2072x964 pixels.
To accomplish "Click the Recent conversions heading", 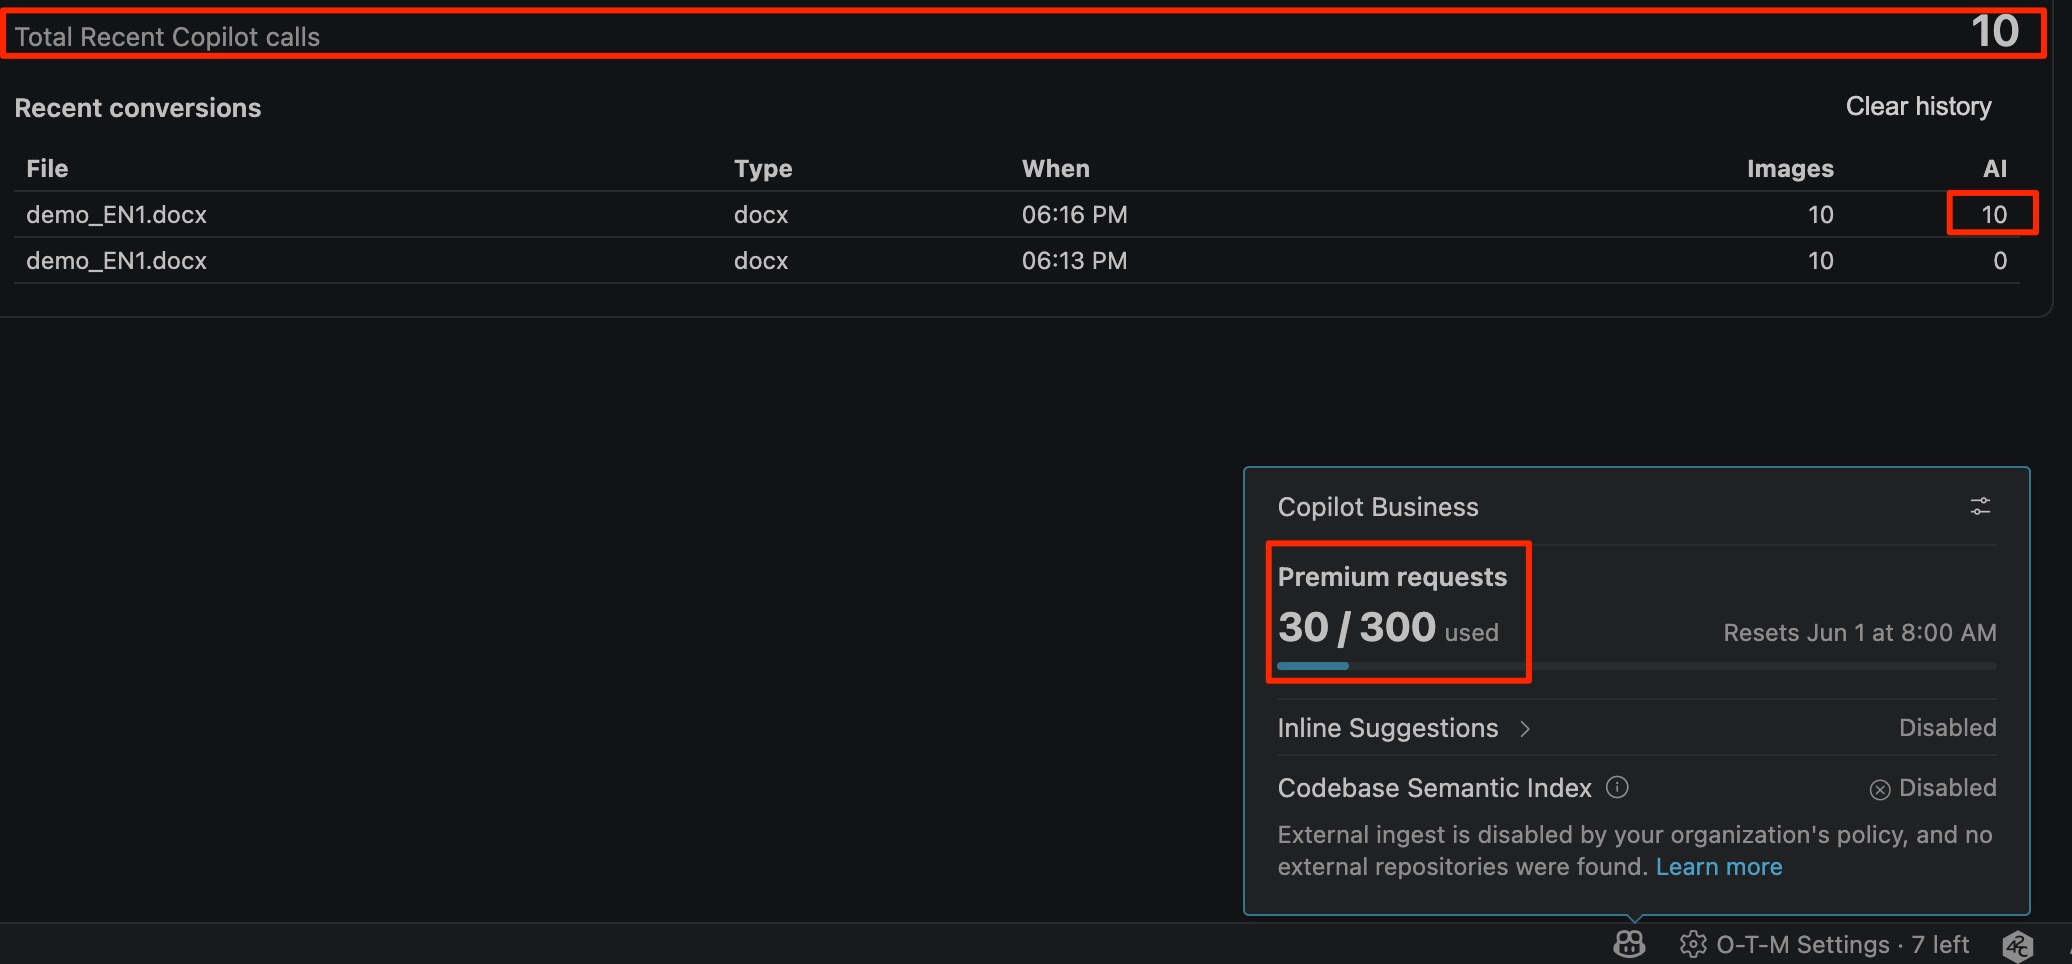I will click(137, 108).
